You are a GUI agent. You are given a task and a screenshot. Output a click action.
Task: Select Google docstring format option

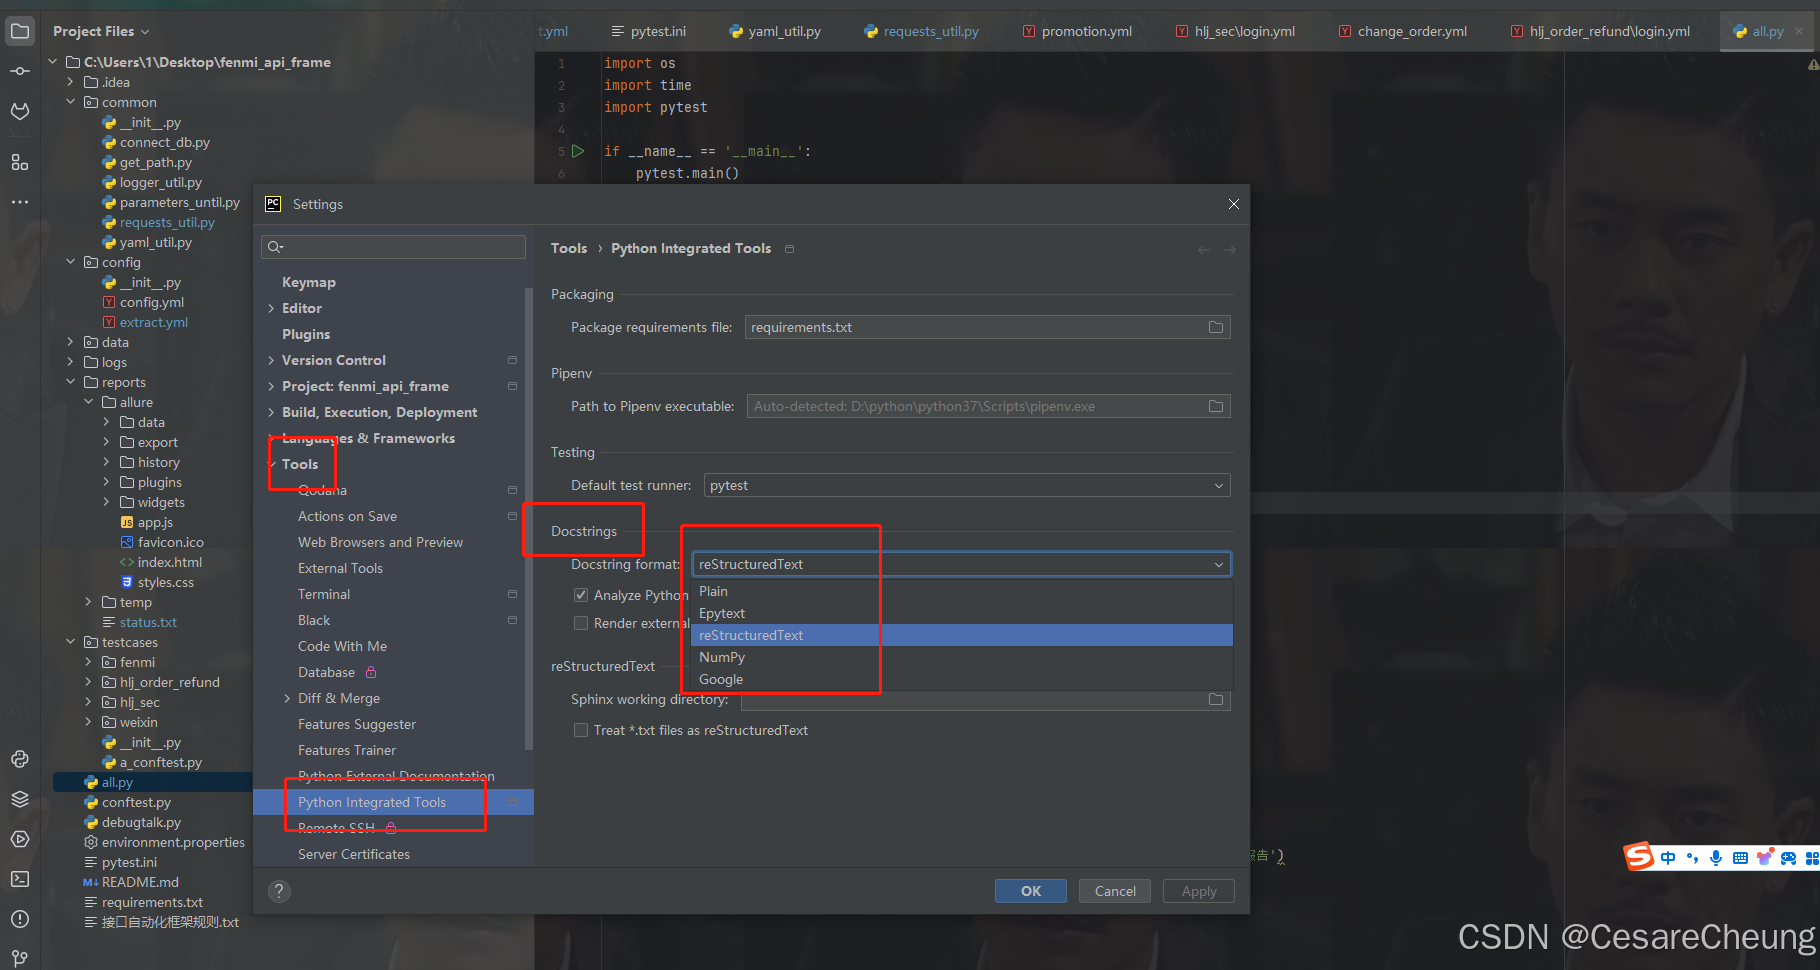[x=962, y=679]
